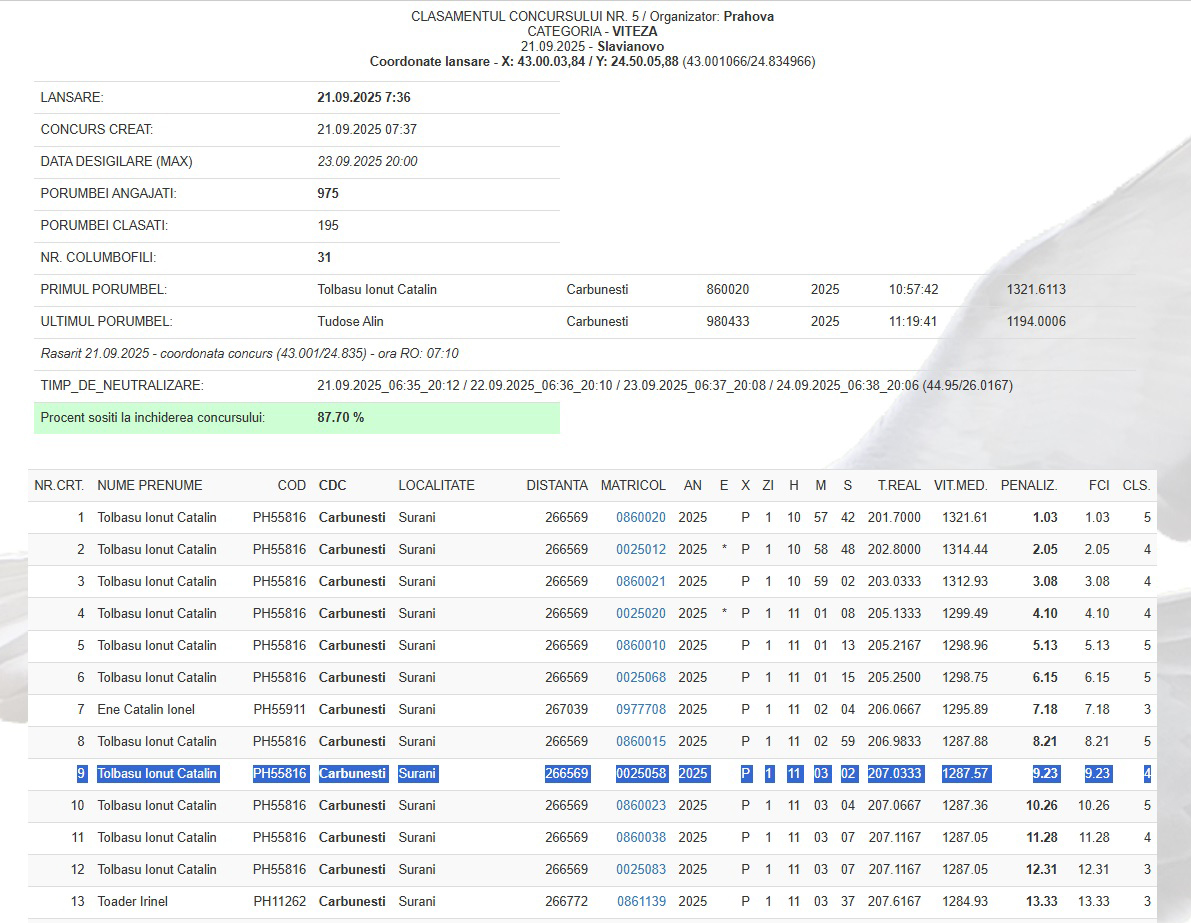Viewport: 1191px width, 923px height.
Task: Click pigeon ring number 0860021
Action: (x=640, y=582)
